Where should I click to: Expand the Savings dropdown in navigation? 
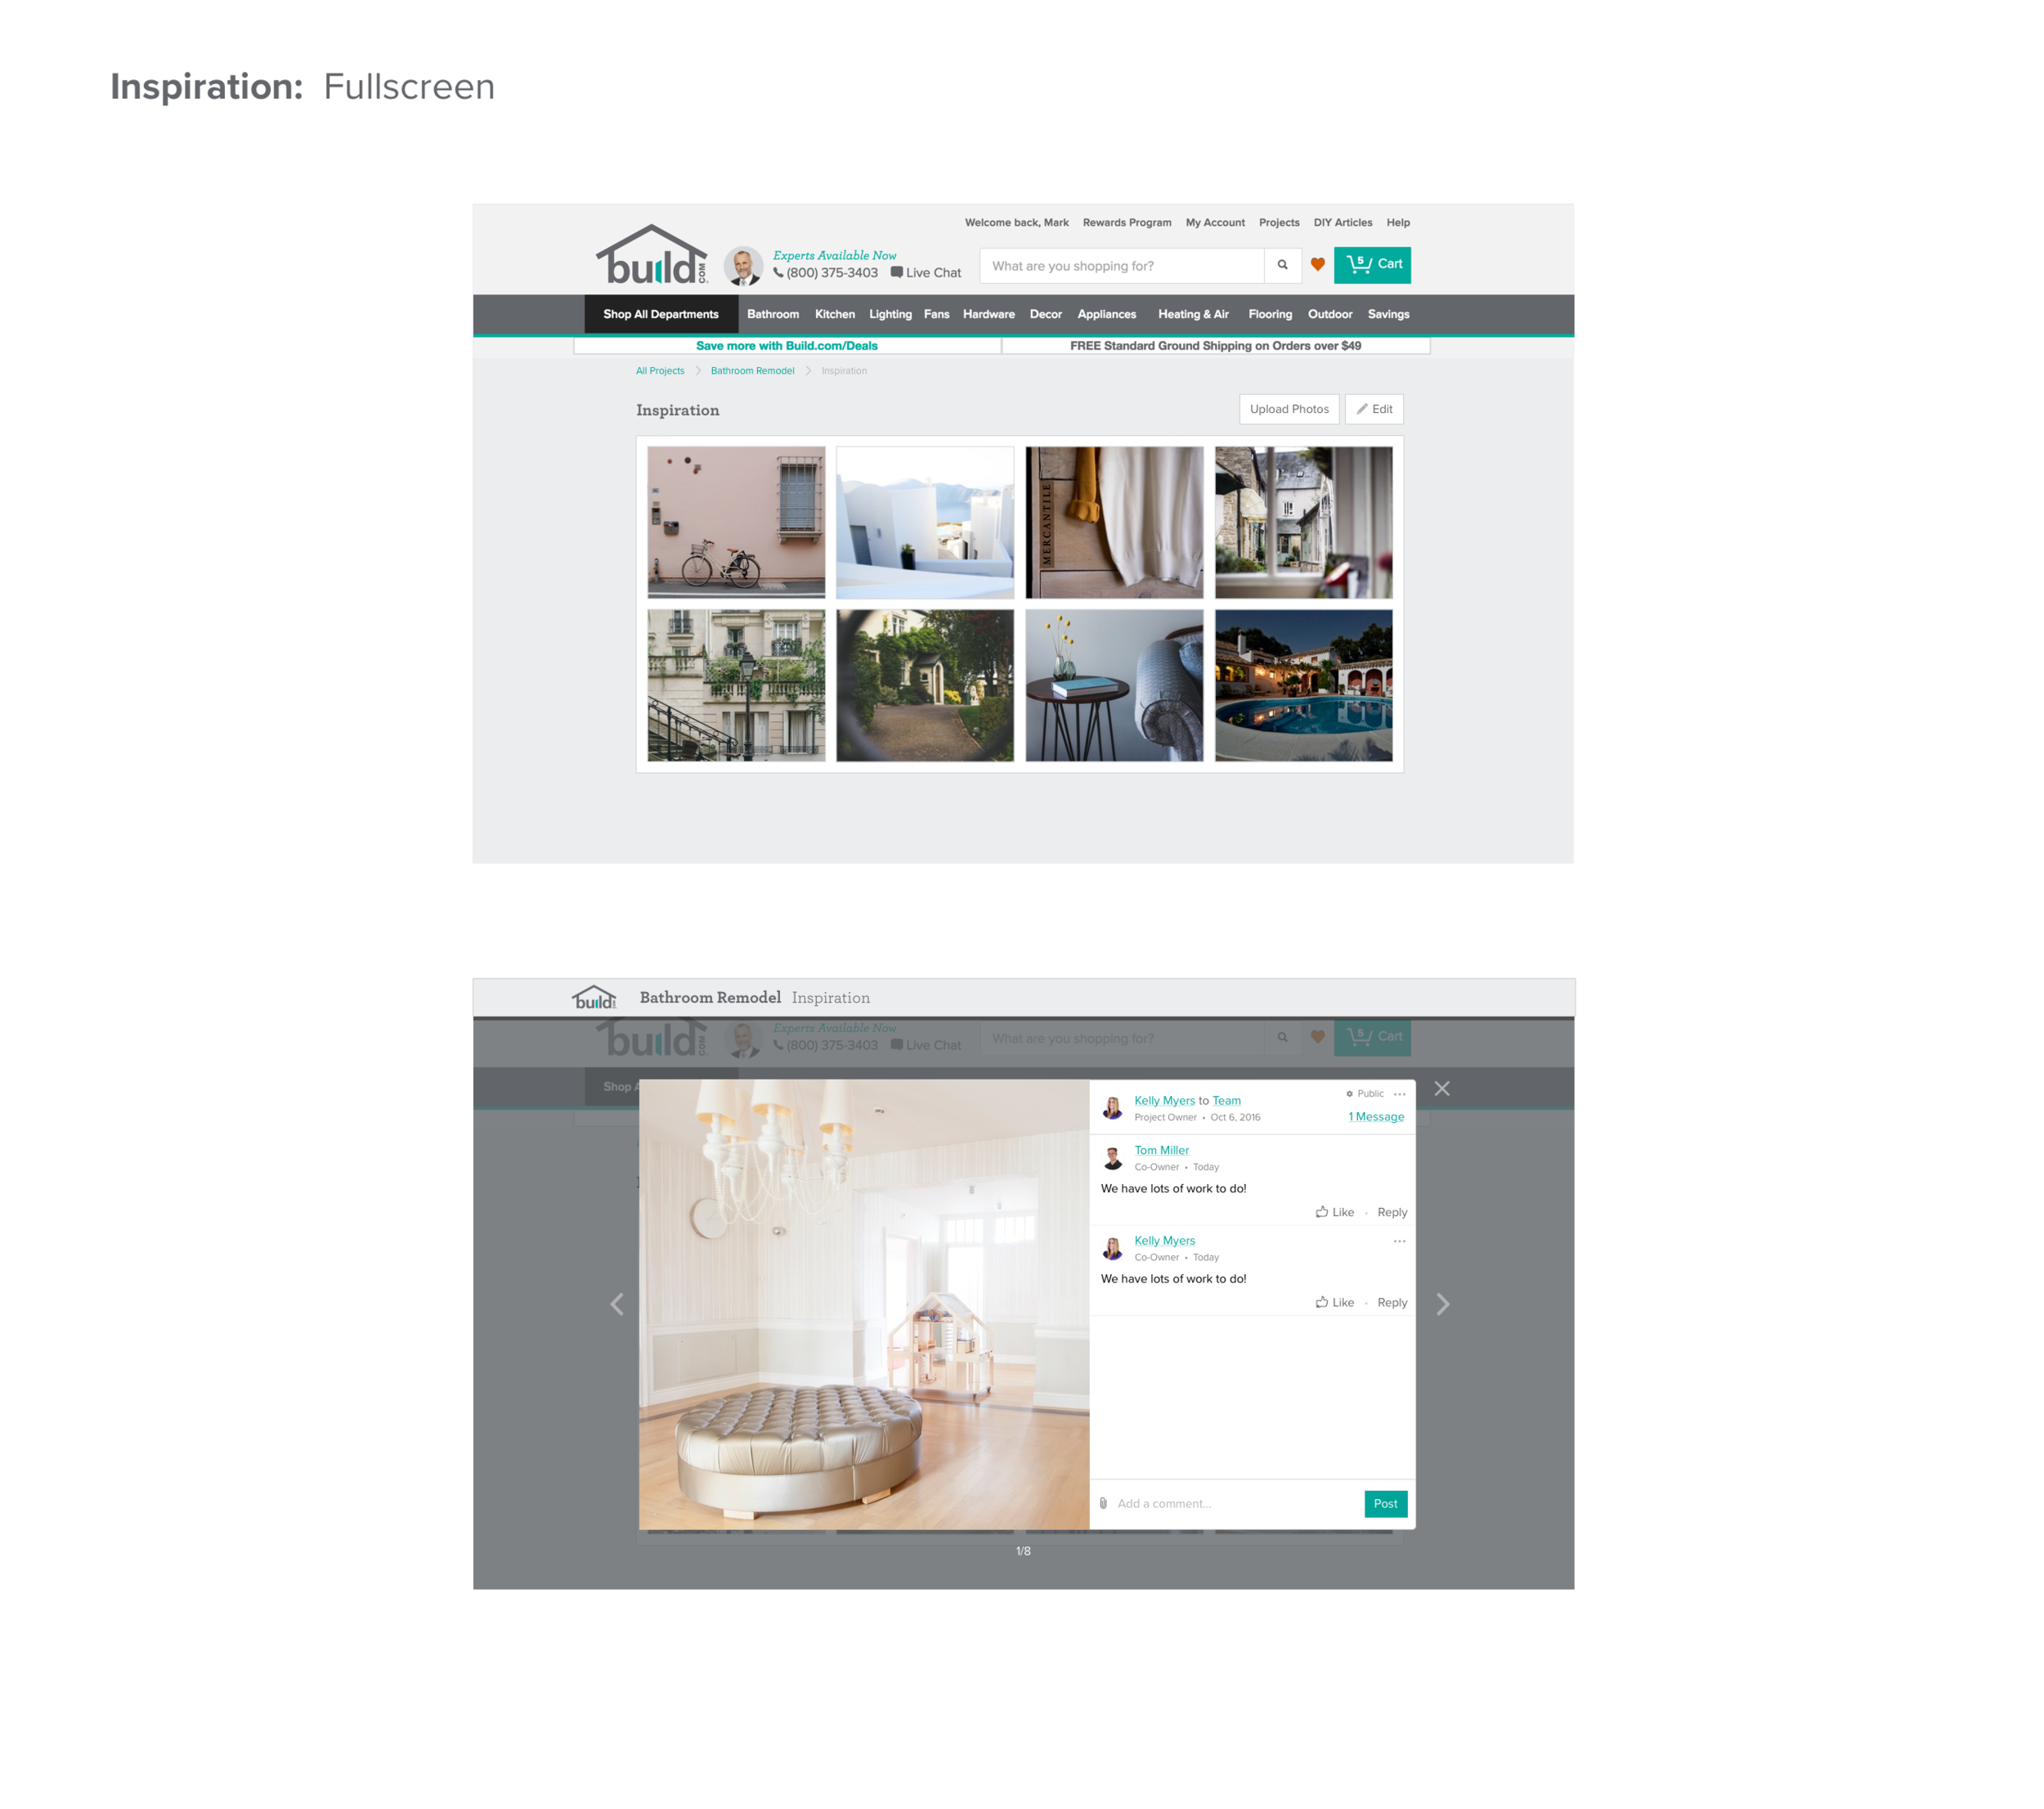pyautogui.click(x=1387, y=314)
